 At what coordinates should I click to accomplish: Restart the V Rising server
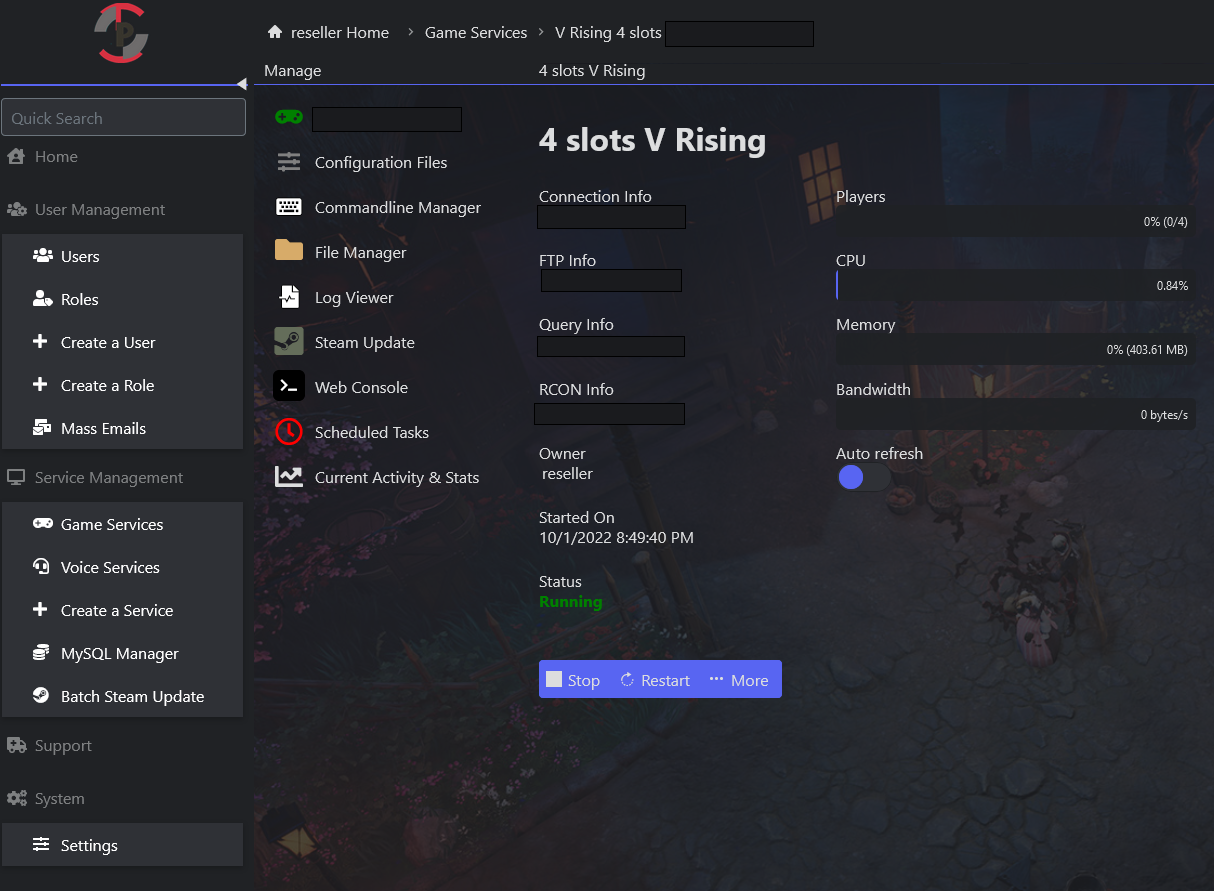[x=655, y=680]
